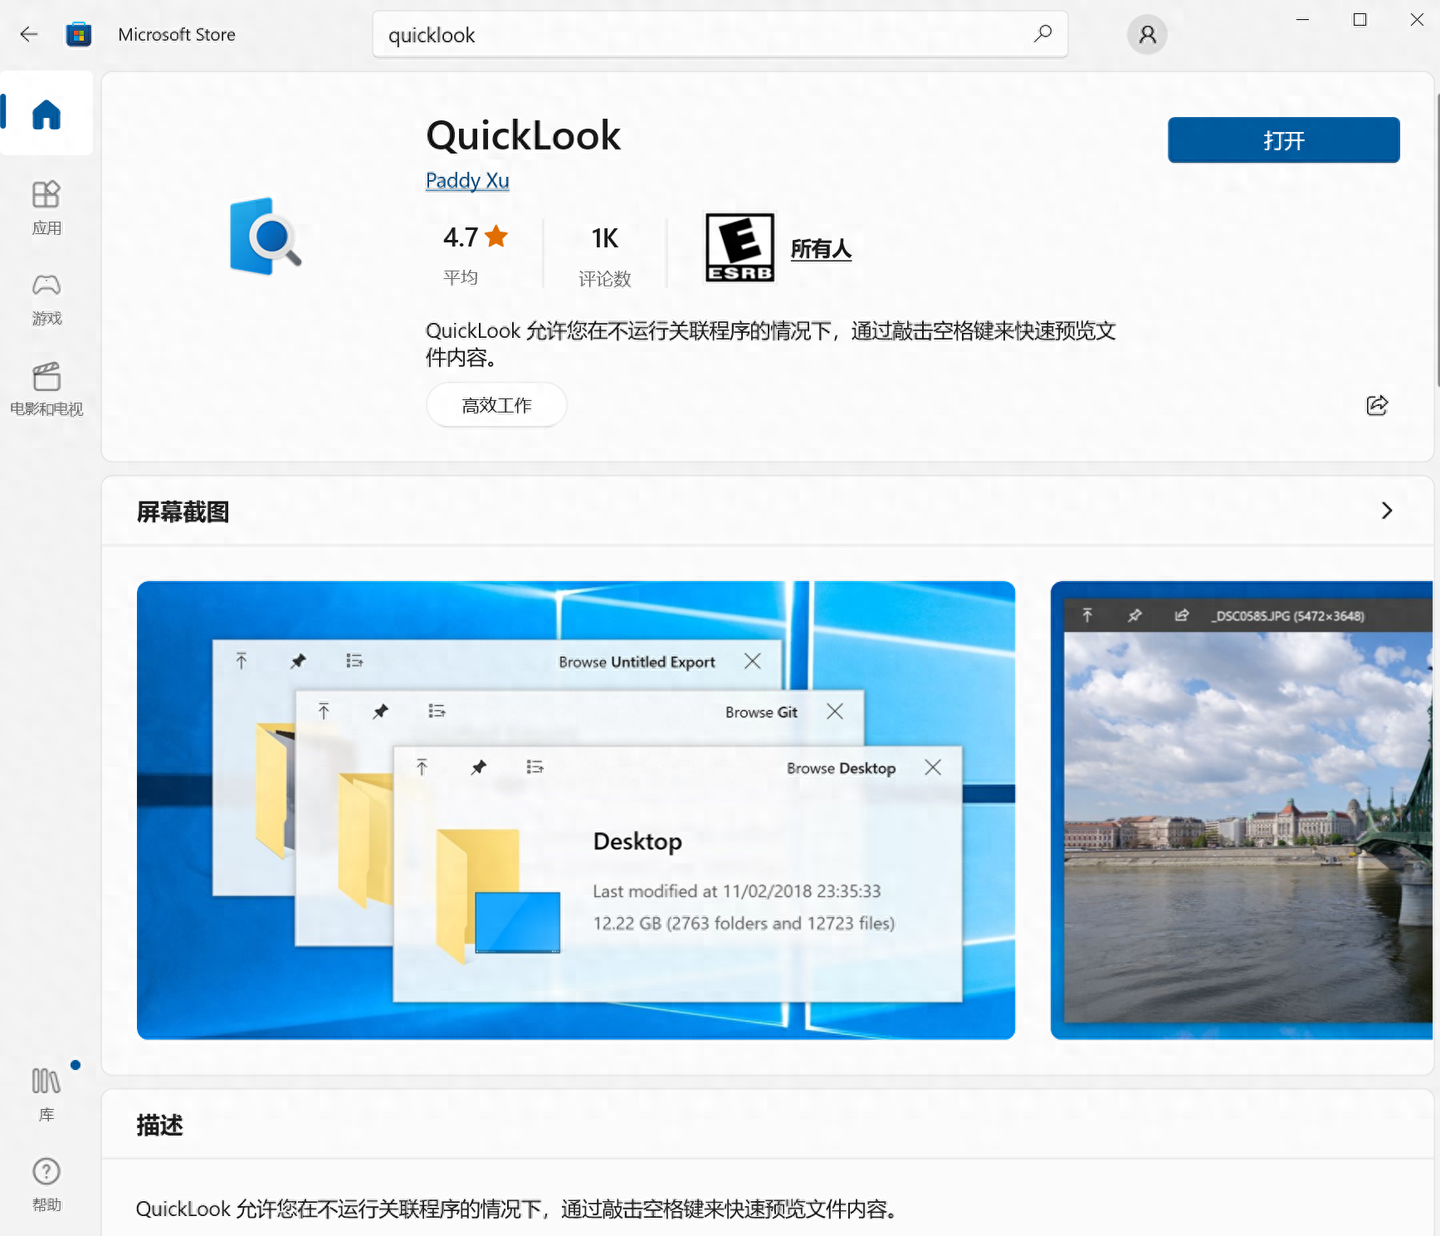Click the back arrow to return

(x=28, y=33)
